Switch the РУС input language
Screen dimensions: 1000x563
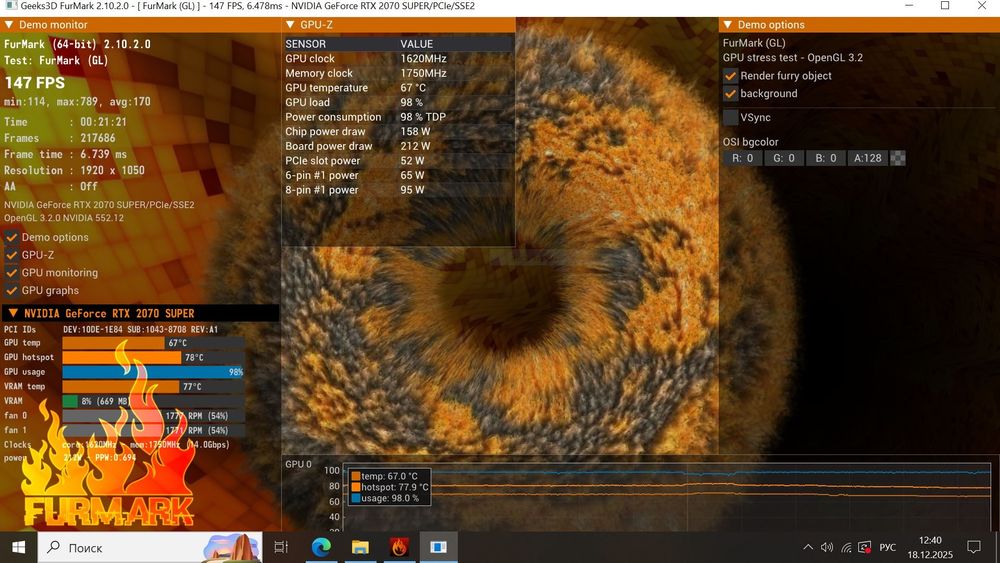(x=888, y=547)
